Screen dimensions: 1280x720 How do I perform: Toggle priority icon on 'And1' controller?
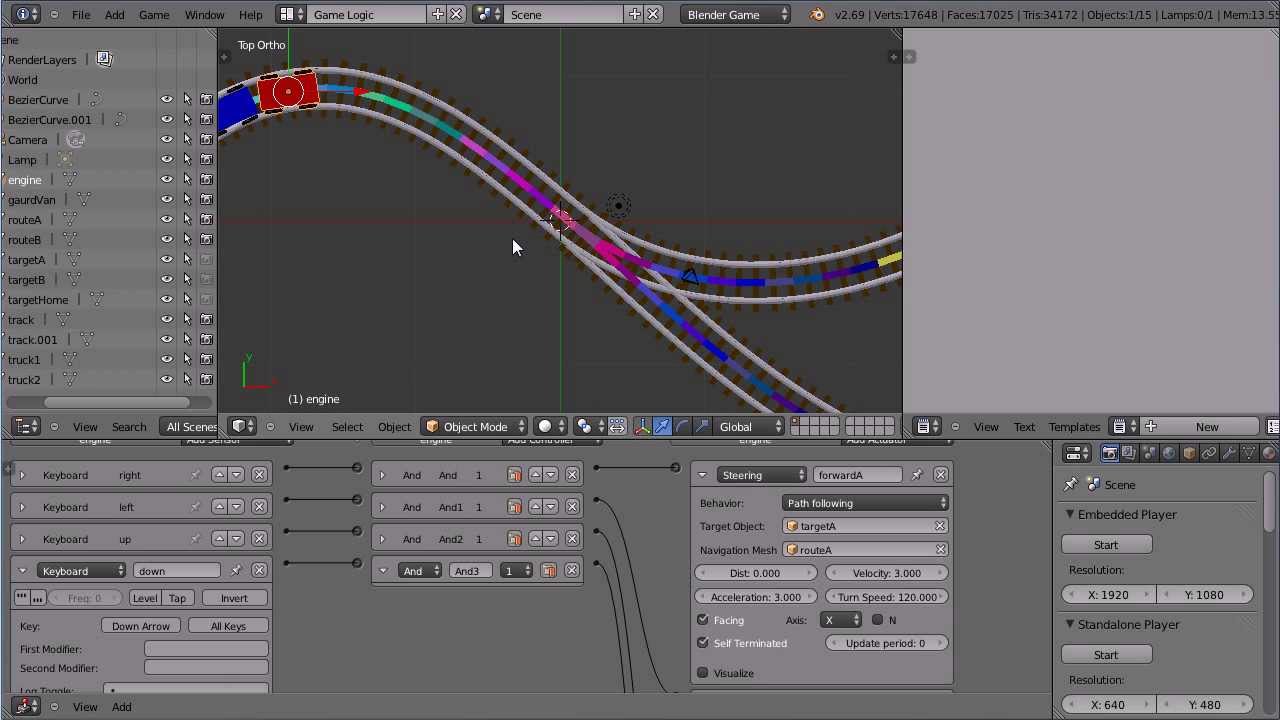(x=514, y=507)
